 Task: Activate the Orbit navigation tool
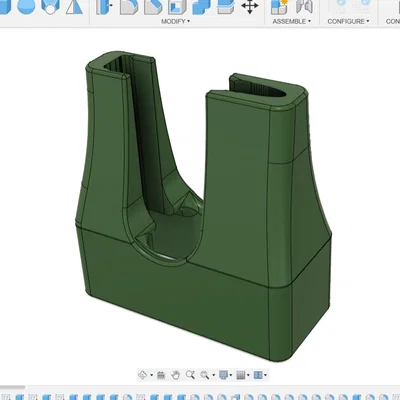[143, 375]
